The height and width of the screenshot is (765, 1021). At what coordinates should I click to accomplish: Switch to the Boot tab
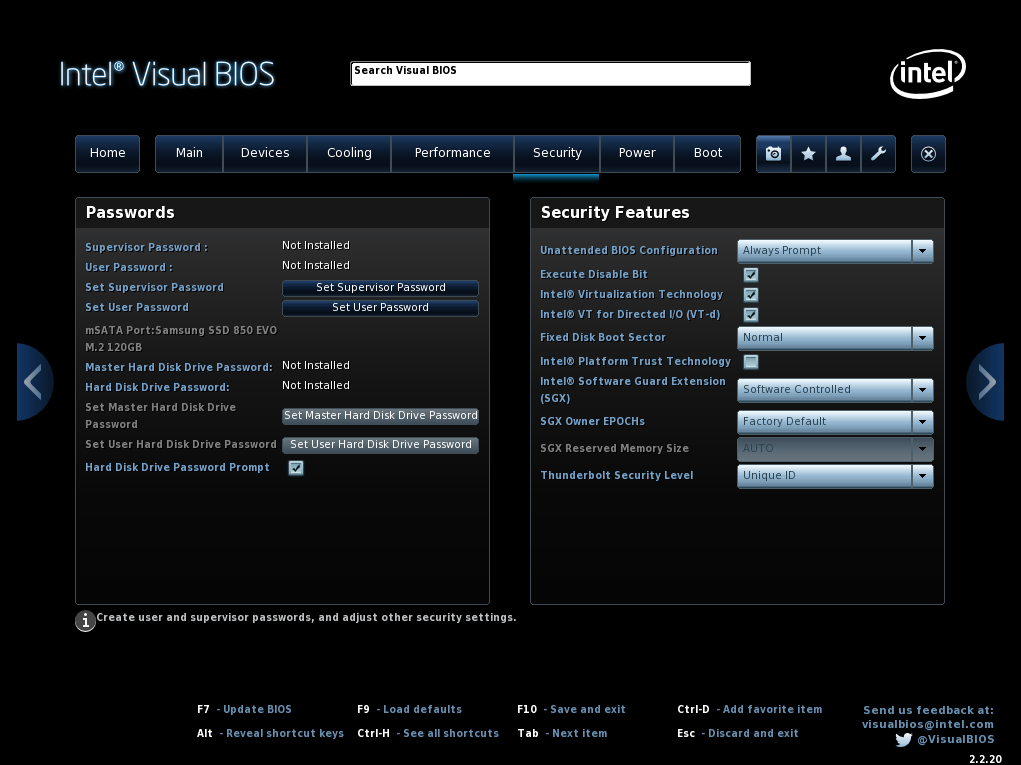click(x=708, y=154)
